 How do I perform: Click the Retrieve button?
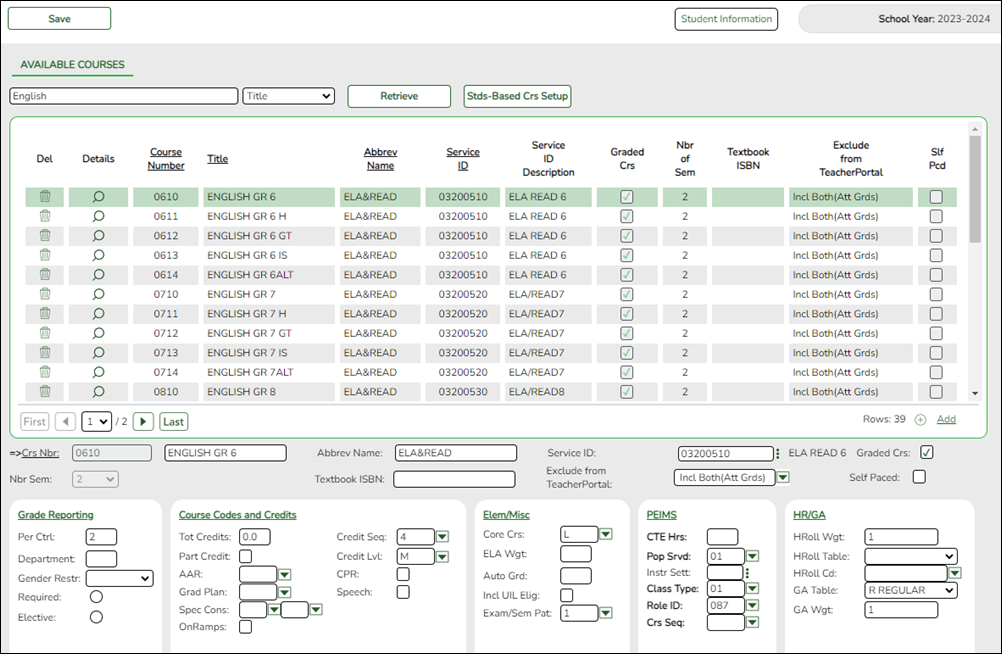399,96
